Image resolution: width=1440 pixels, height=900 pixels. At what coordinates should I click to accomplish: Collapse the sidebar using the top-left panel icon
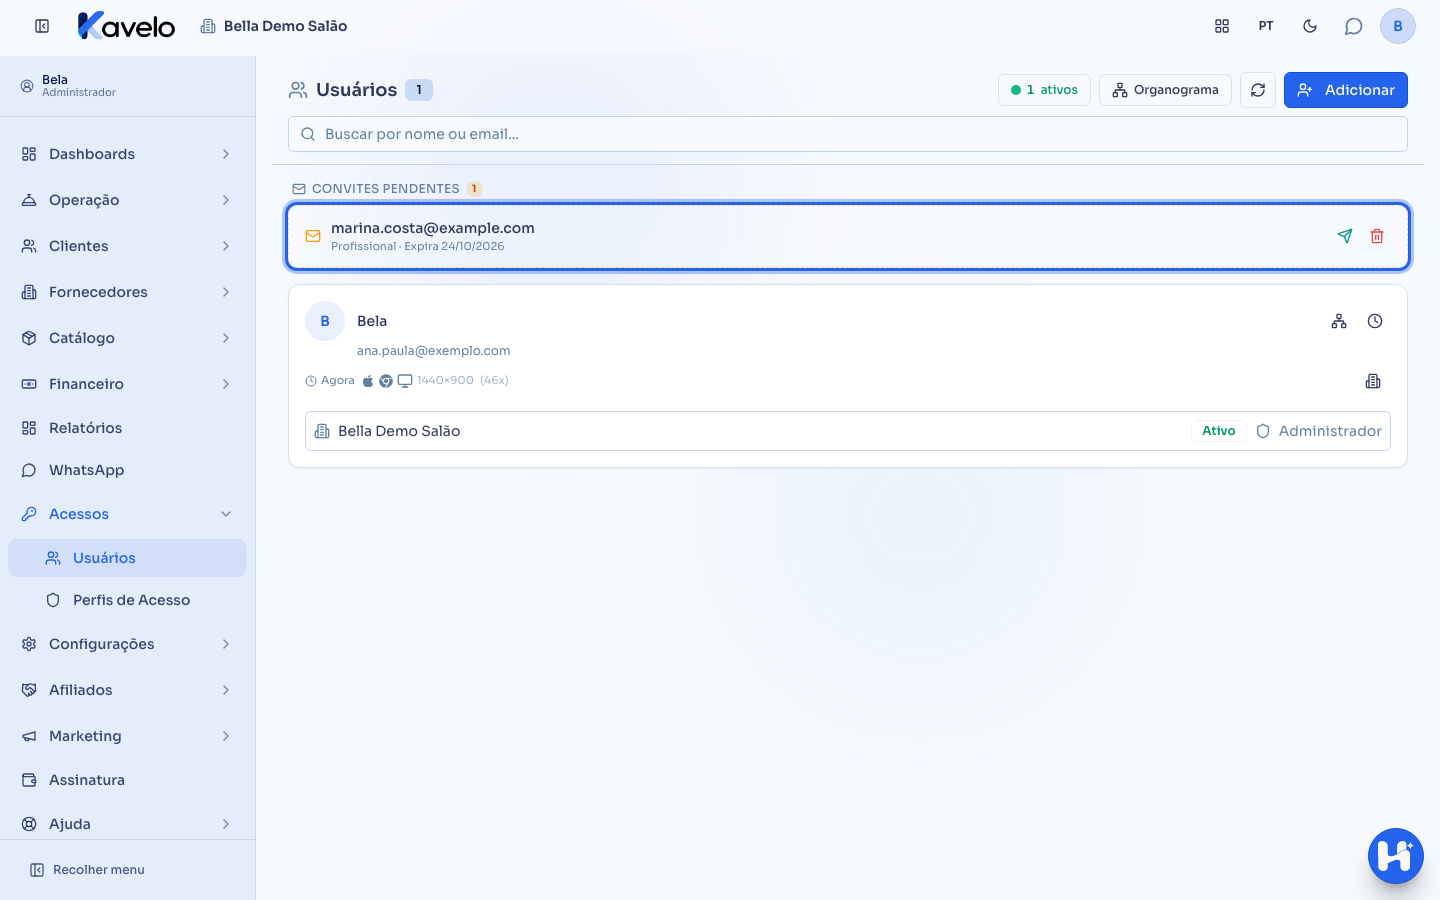point(42,26)
